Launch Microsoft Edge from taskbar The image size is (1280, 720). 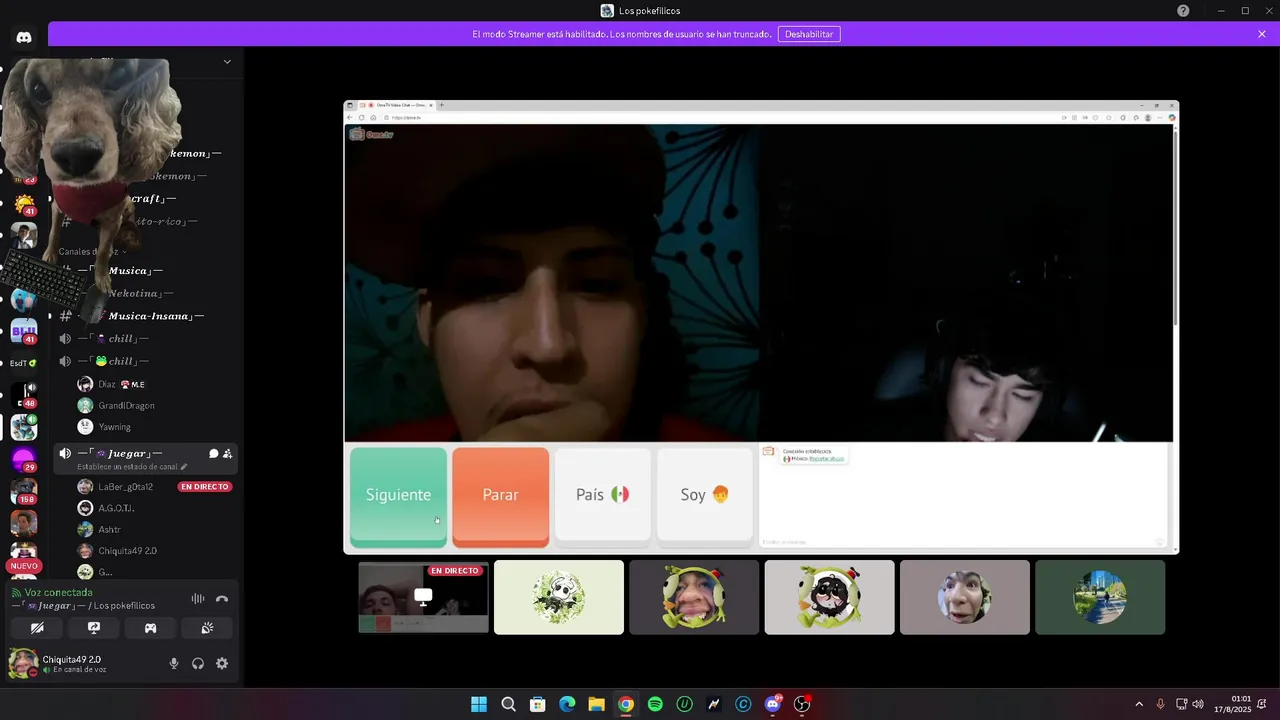[567, 704]
